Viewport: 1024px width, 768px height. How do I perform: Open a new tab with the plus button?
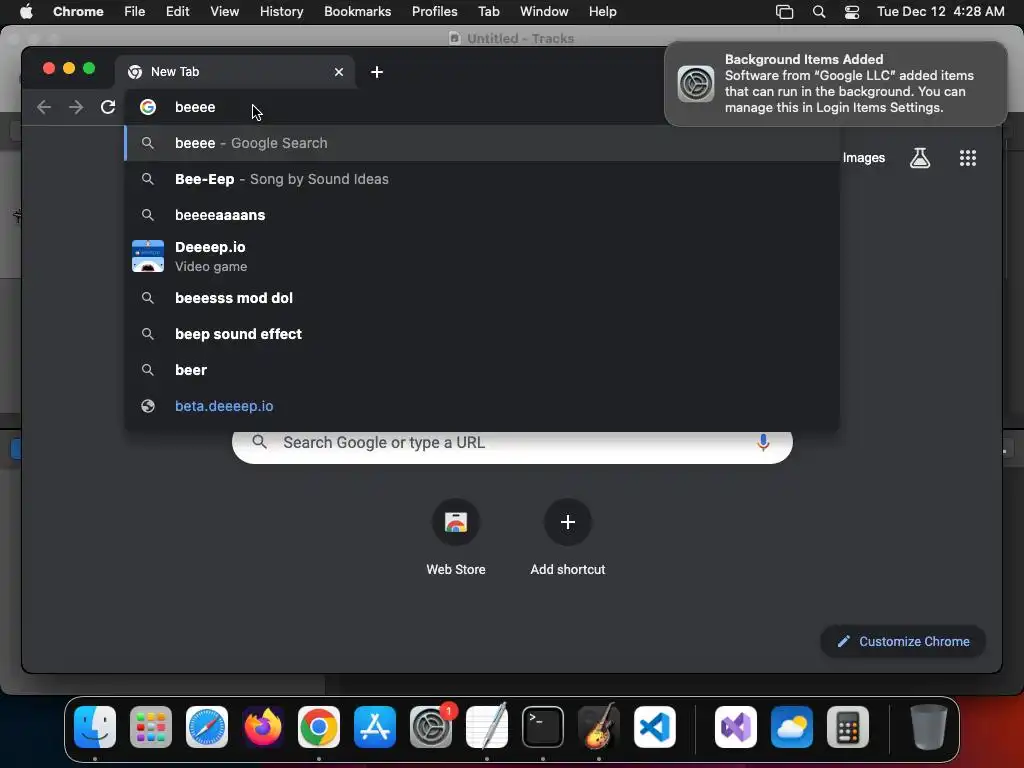[x=377, y=72]
